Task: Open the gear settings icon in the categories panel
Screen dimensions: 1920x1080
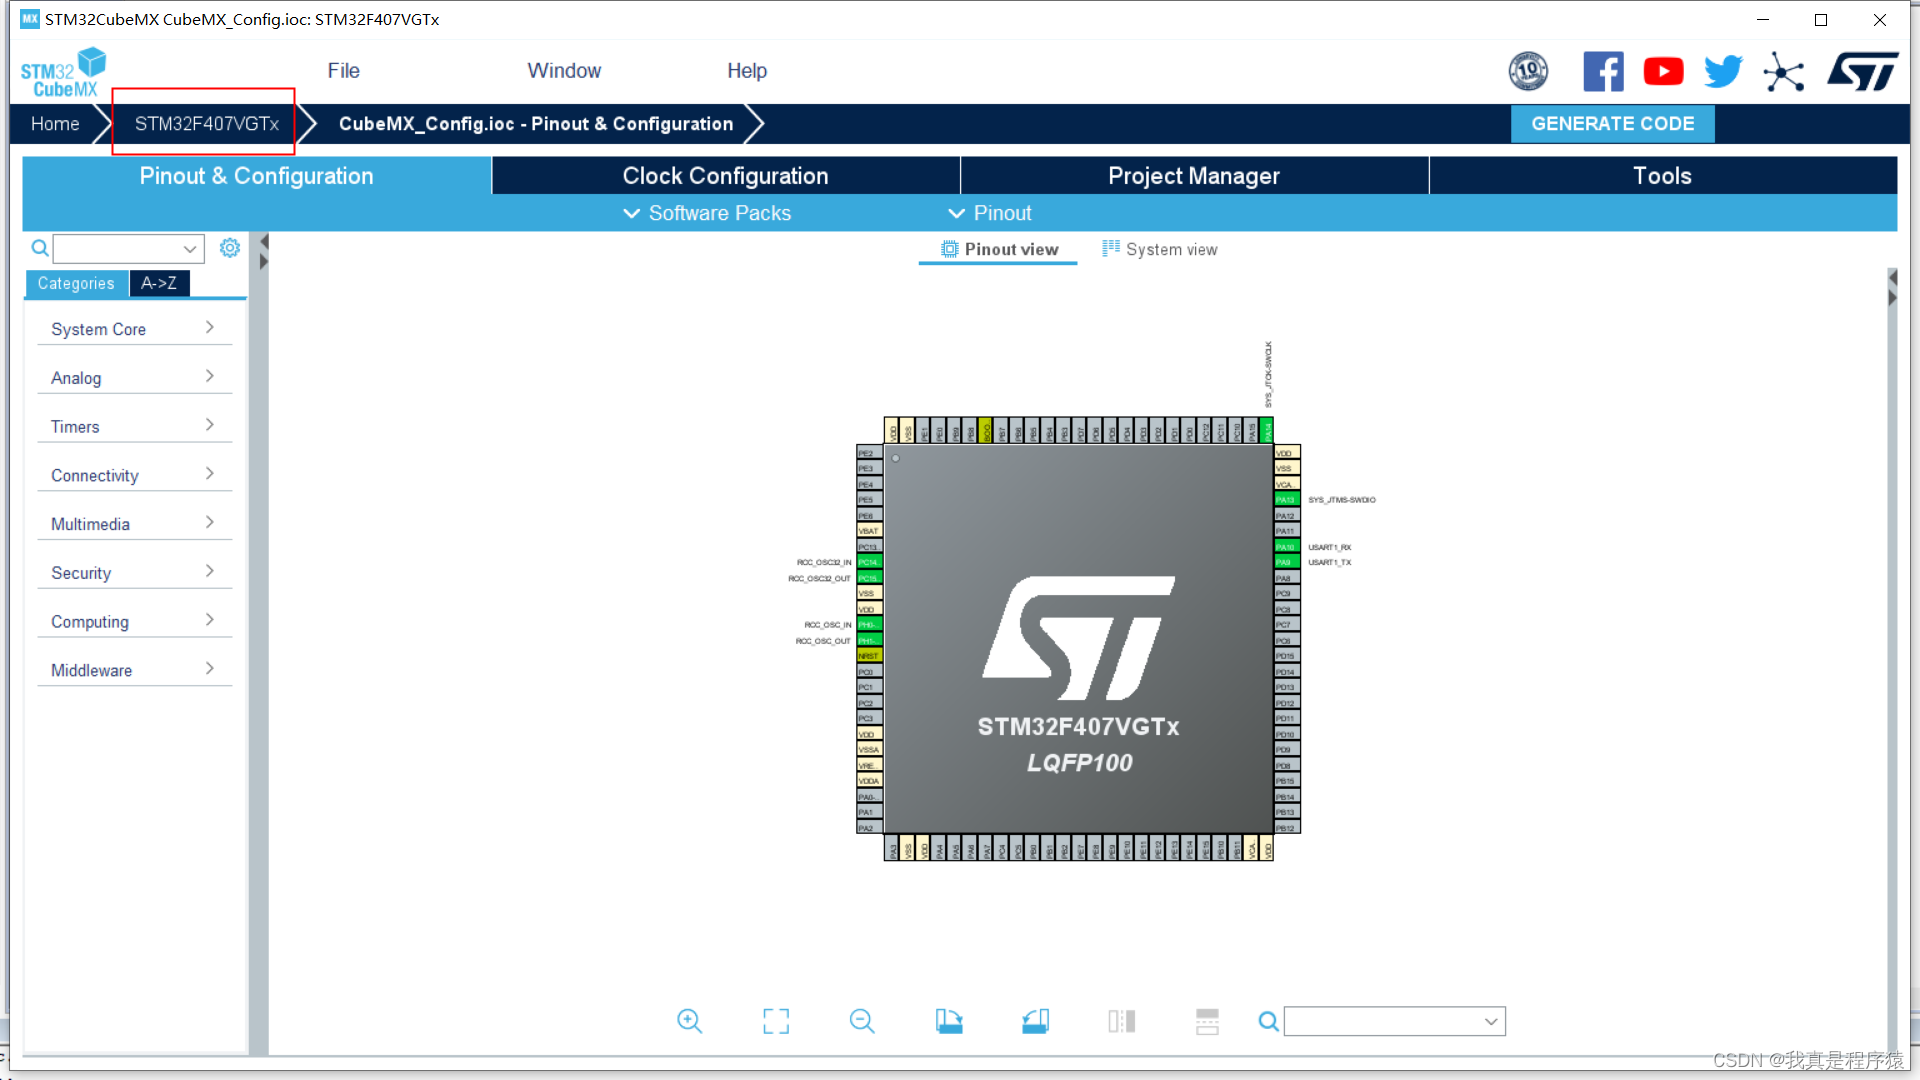Action: 229,248
